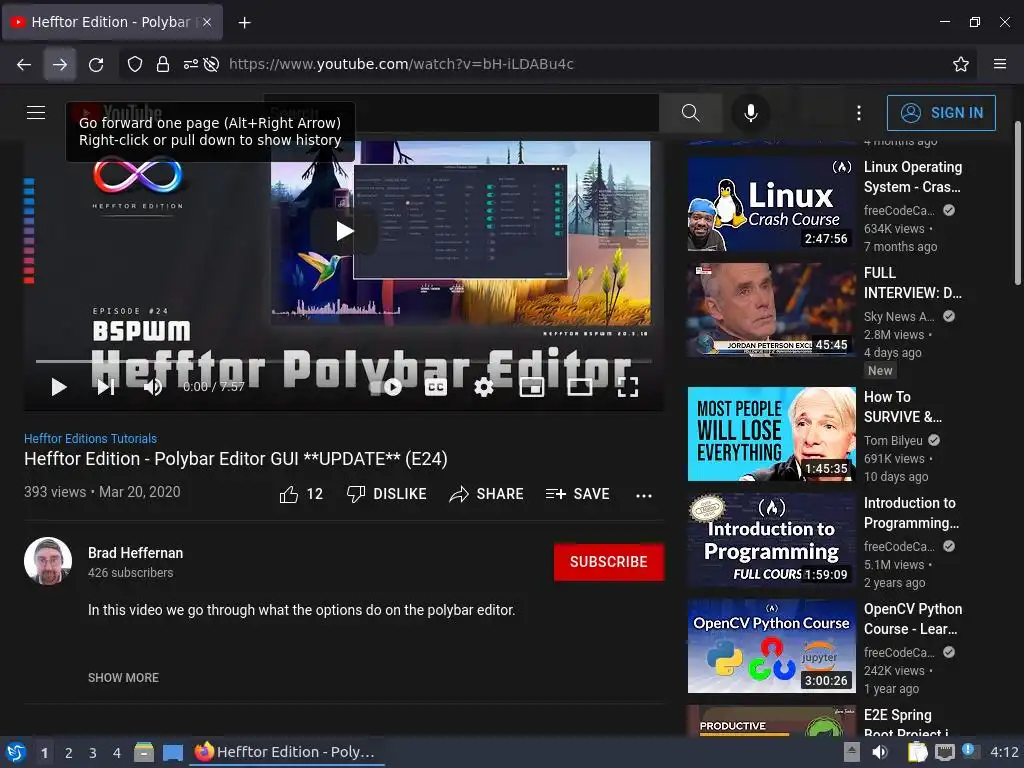
Task: Open OpenCV Python Course thumbnail
Action: click(x=771, y=646)
